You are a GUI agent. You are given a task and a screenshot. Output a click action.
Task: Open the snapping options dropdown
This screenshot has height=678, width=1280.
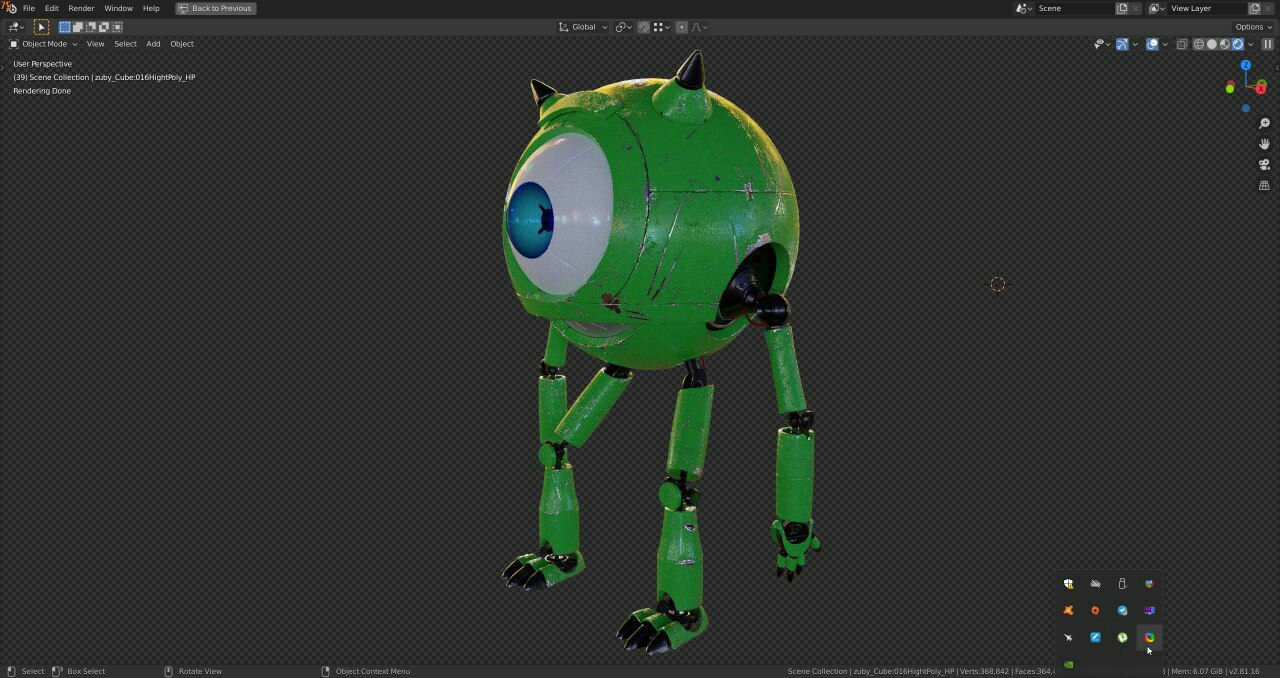click(x=662, y=27)
